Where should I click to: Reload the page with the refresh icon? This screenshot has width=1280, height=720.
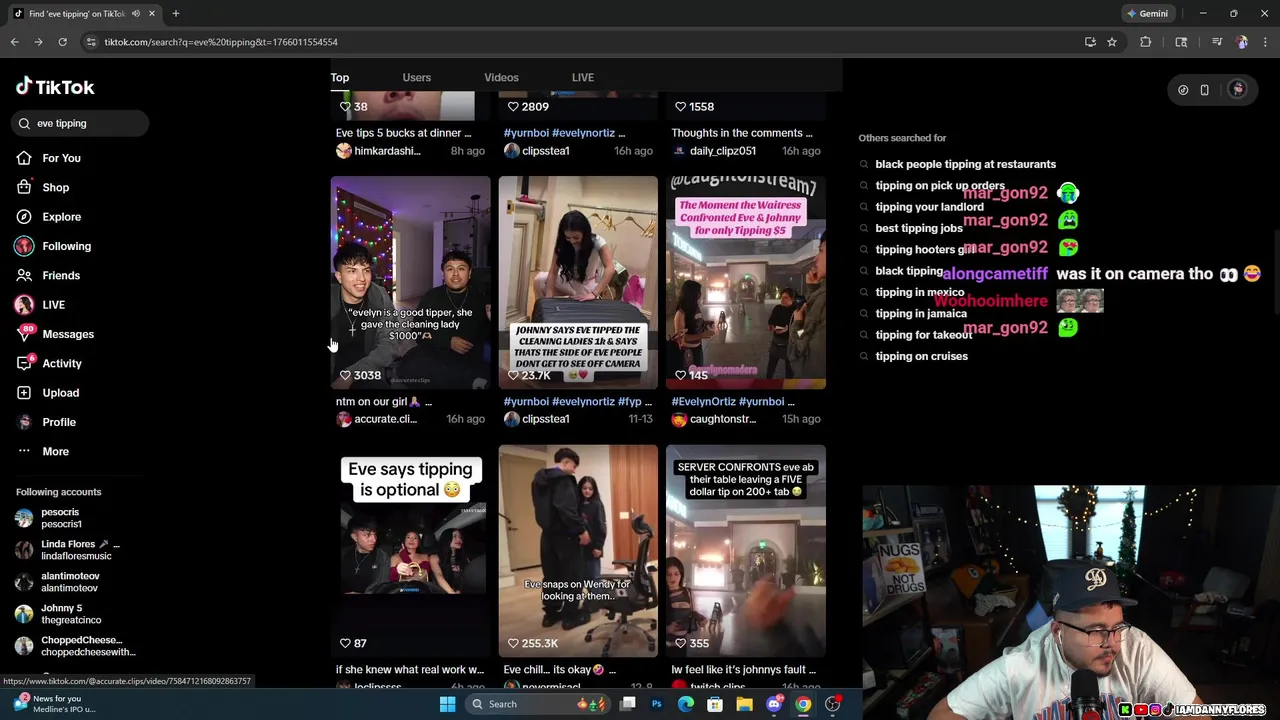(62, 42)
